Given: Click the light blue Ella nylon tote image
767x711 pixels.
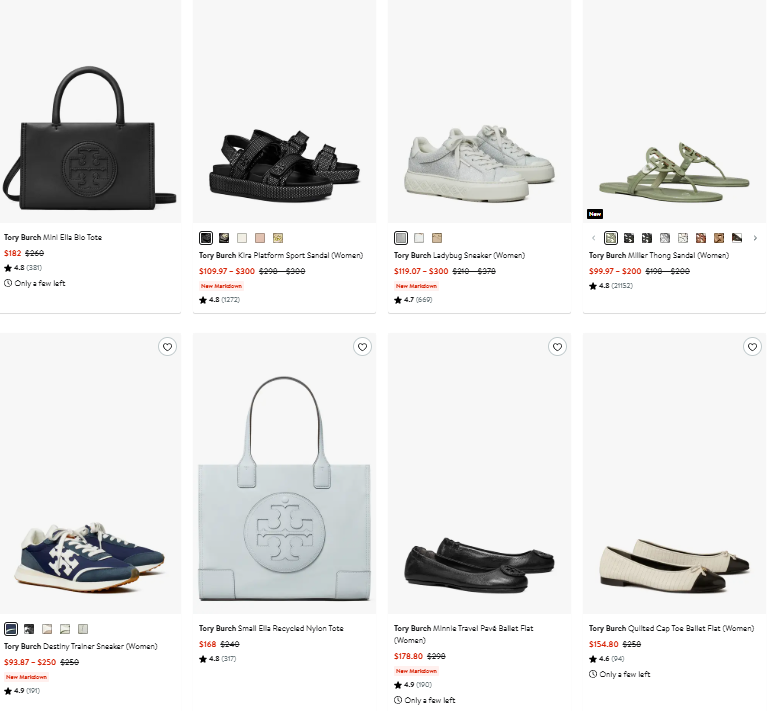Looking at the screenshot, I should coord(284,500).
